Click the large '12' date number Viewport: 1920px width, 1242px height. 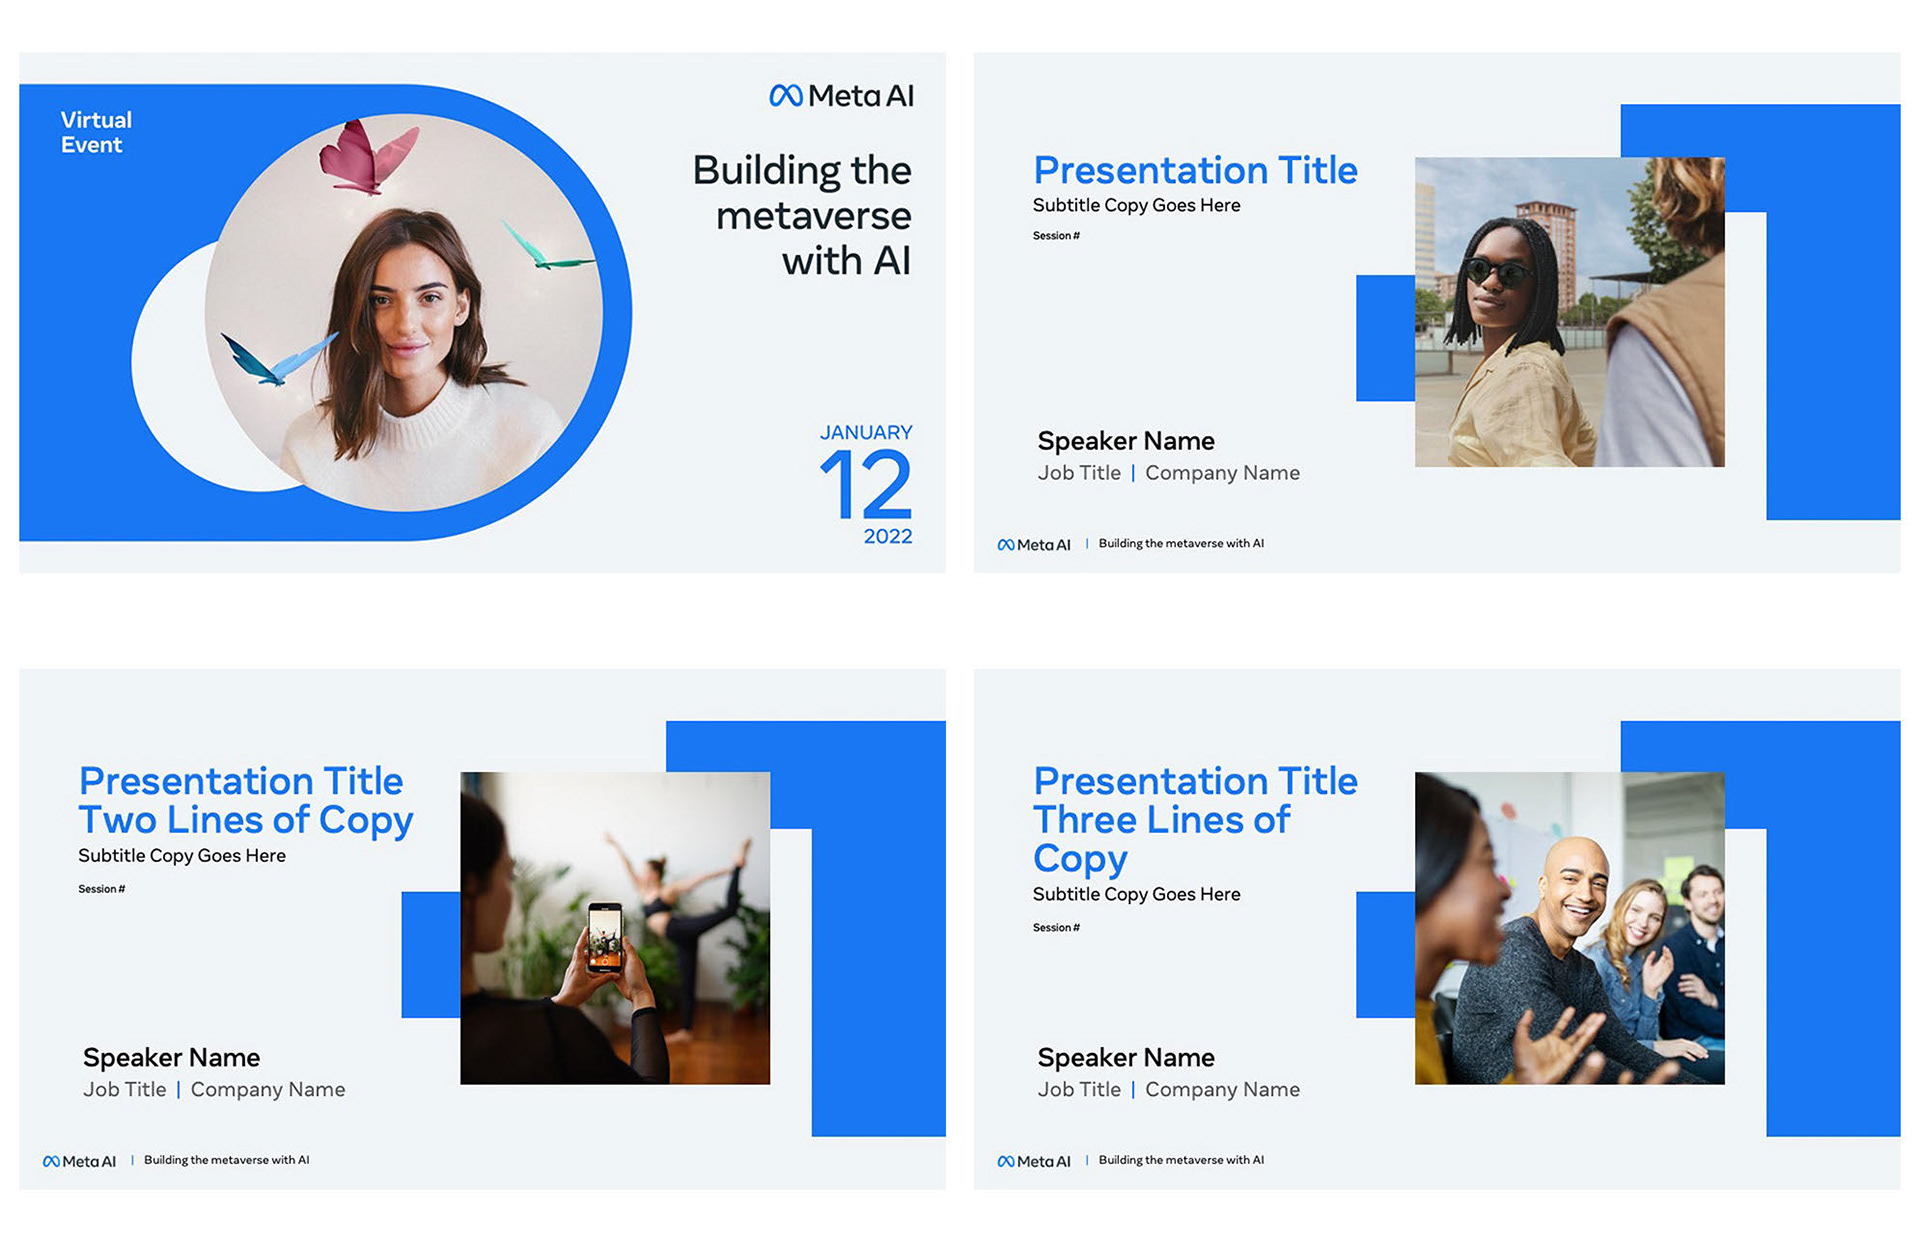[x=865, y=485]
